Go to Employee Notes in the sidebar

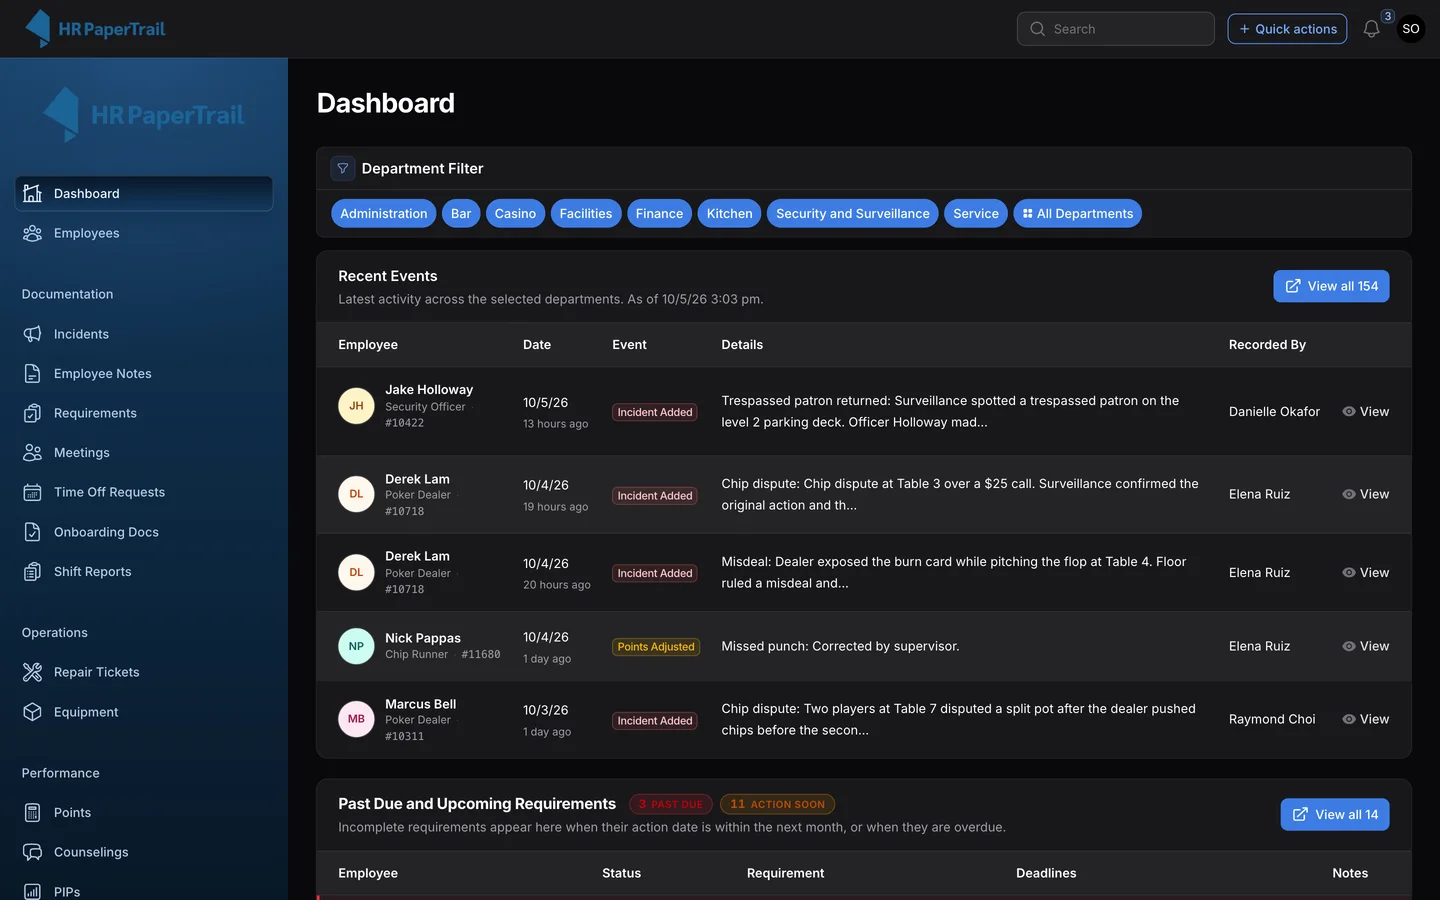[x=144, y=373]
